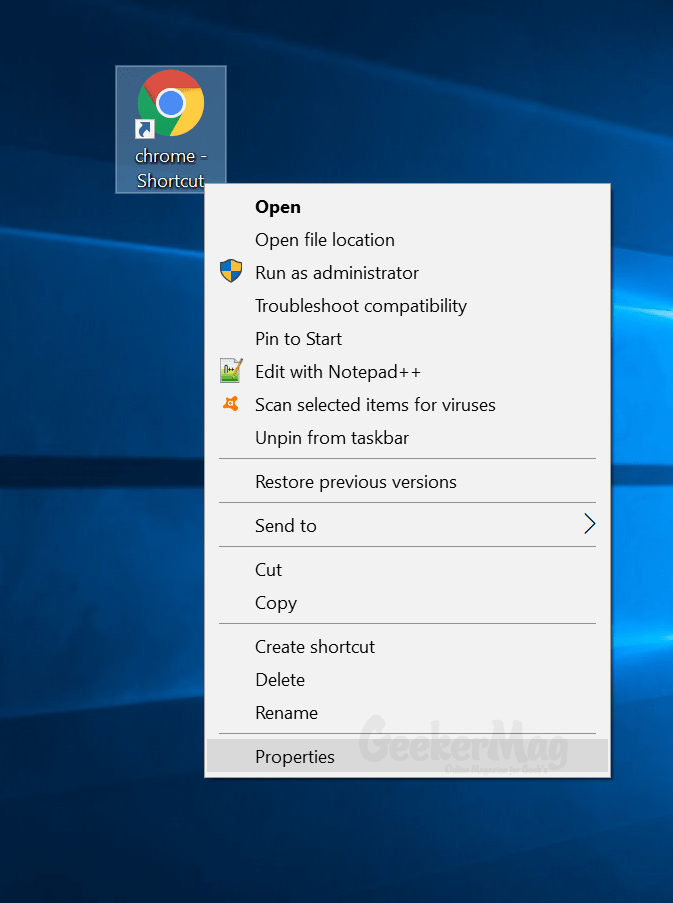Choose Restore previous versions
The height and width of the screenshot is (903, 673).
(x=408, y=481)
